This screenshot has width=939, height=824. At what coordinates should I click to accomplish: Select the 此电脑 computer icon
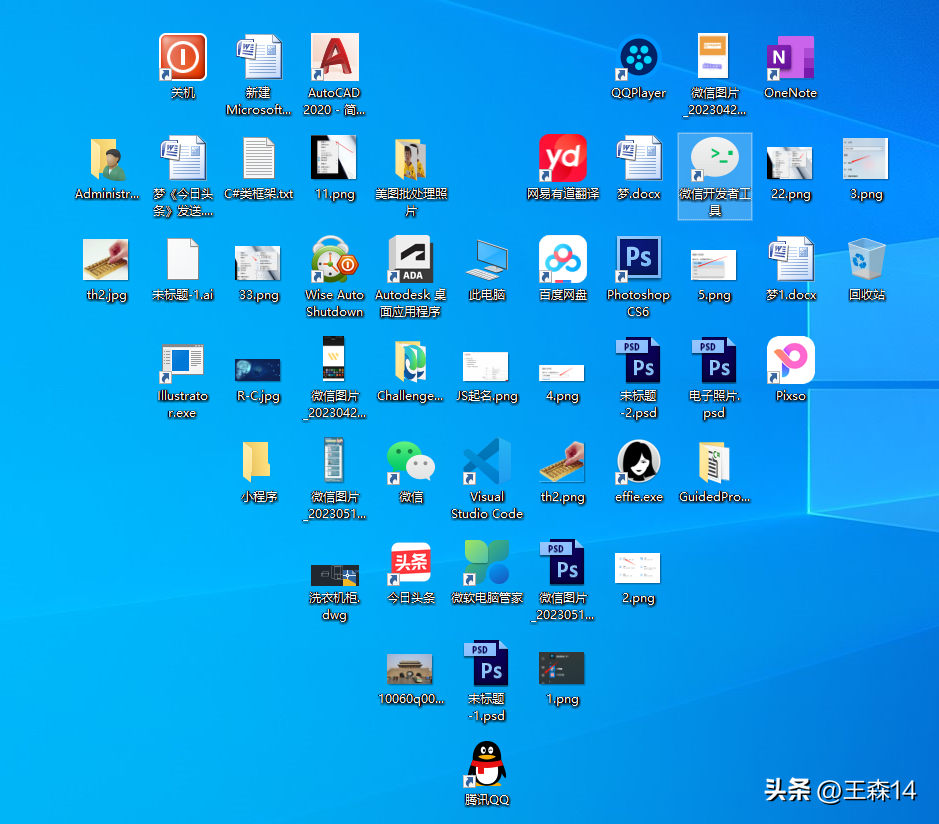[487, 261]
